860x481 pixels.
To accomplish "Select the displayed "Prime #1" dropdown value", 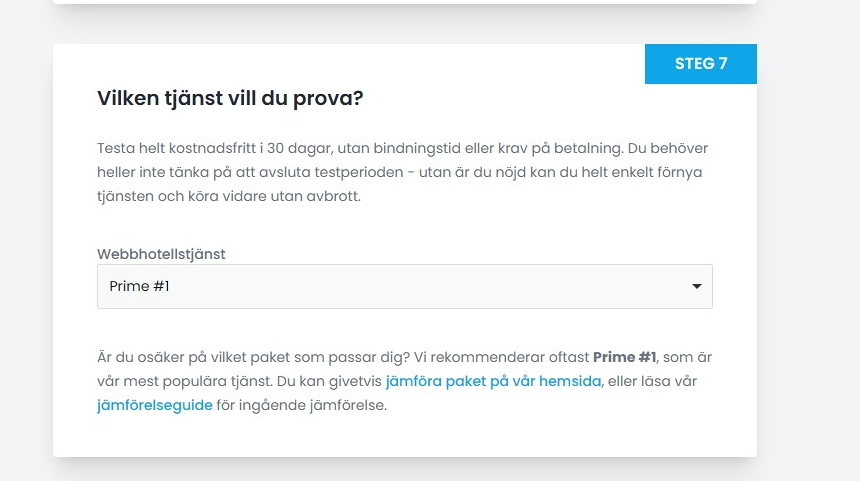I will tap(139, 287).
